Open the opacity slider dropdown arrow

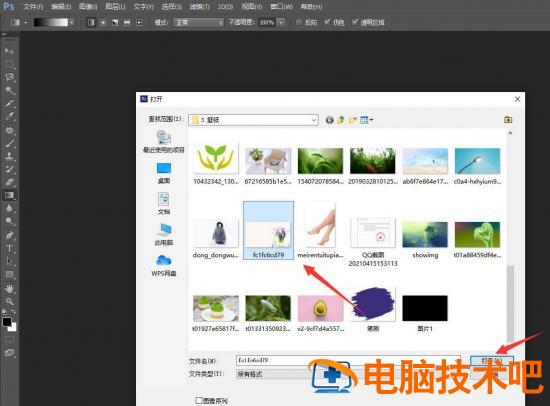[x=281, y=22]
